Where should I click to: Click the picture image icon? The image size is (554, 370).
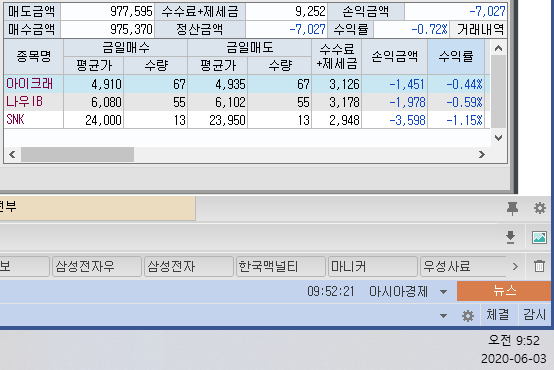pyautogui.click(x=539, y=237)
